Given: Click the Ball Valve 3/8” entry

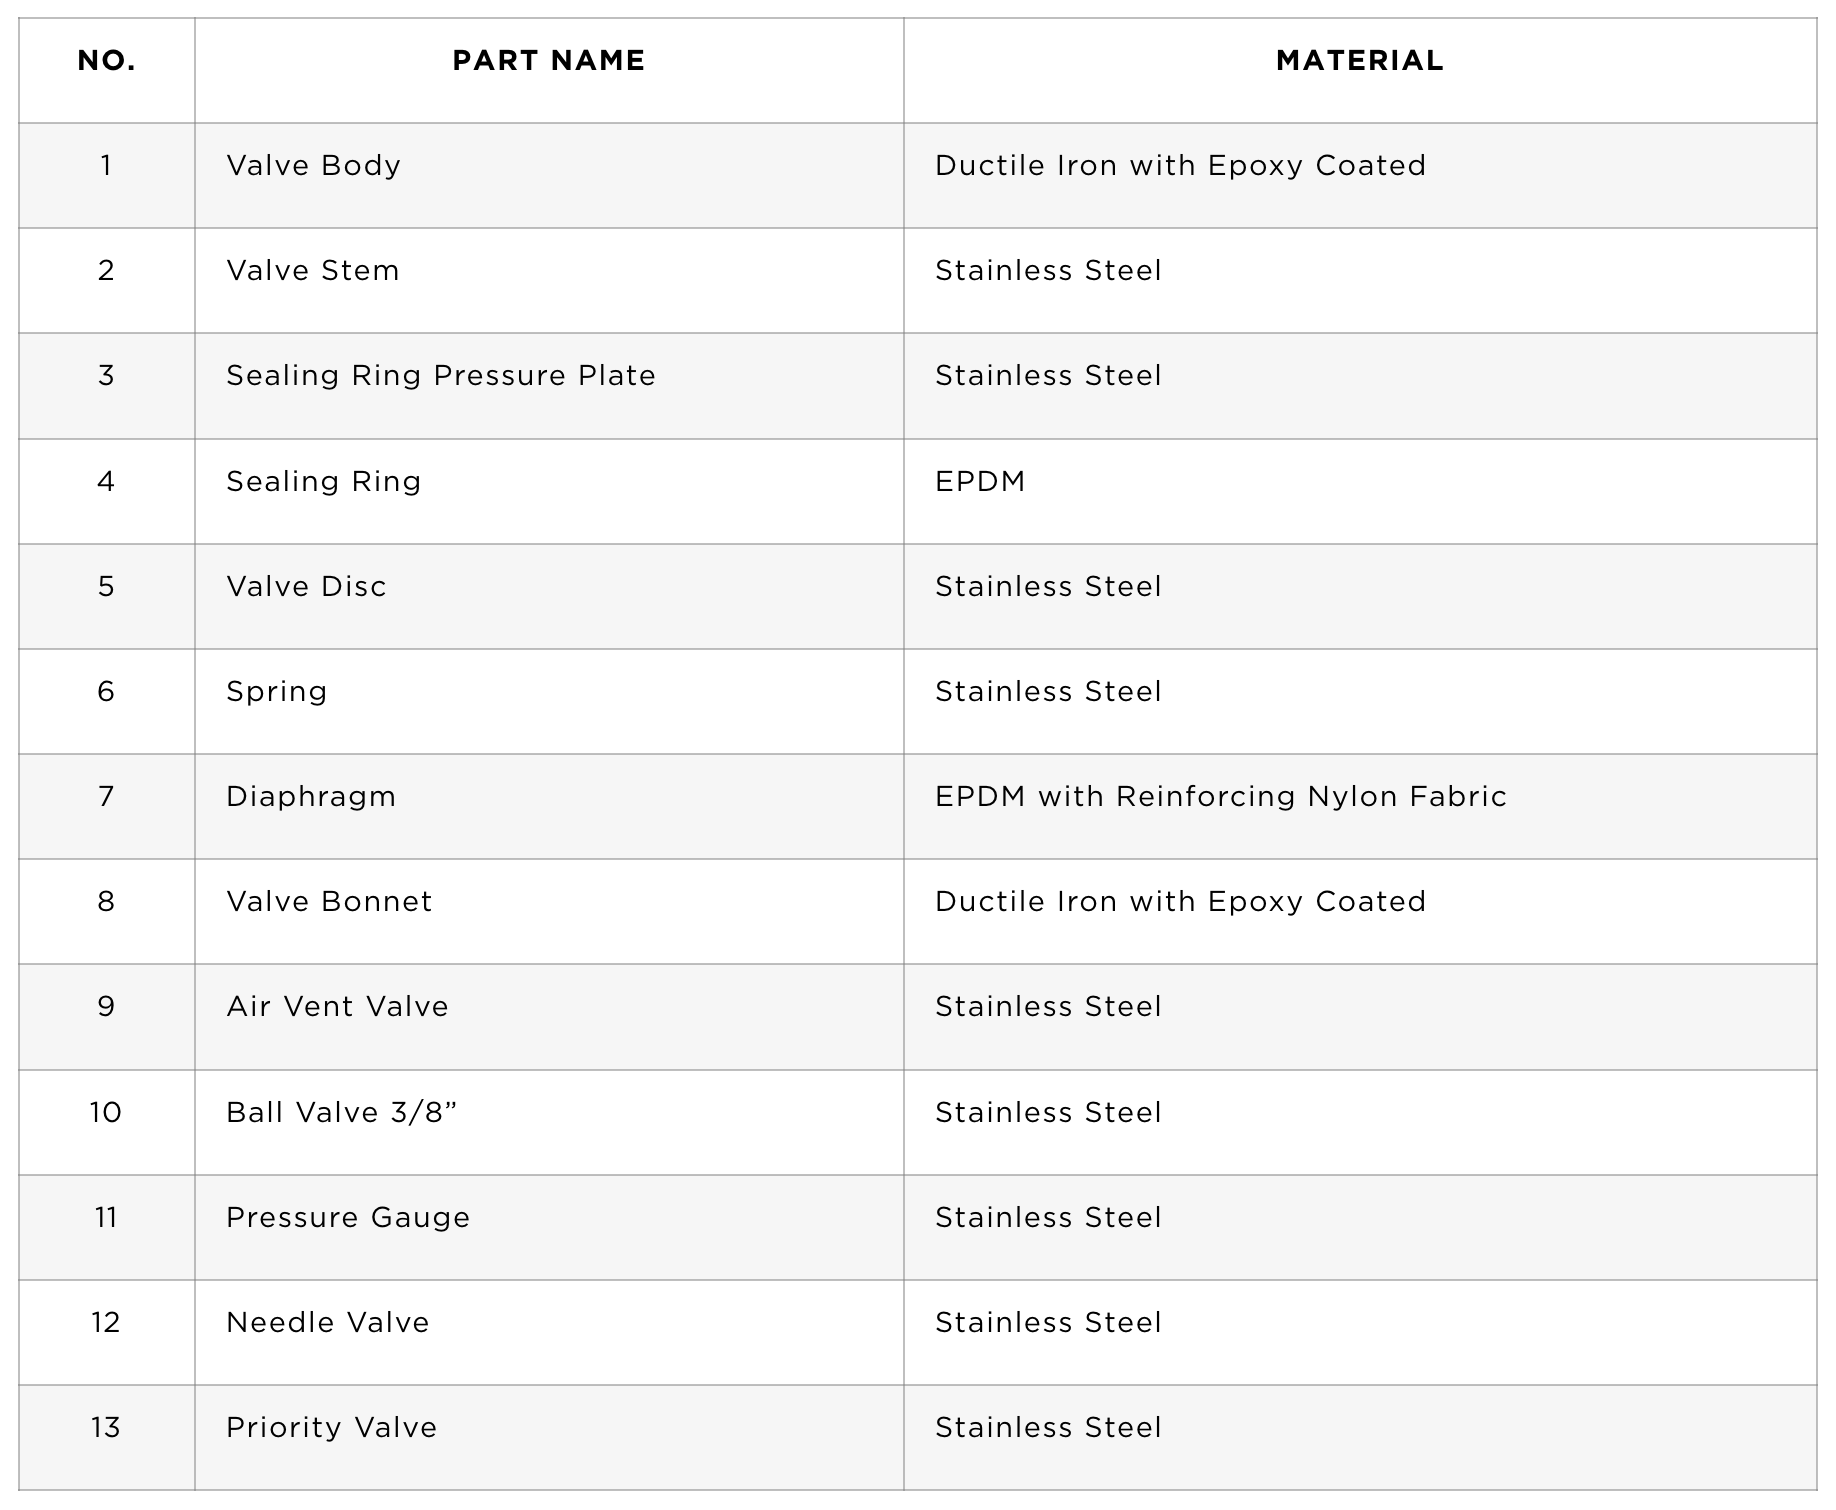Looking at the screenshot, I should pos(341,1112).
